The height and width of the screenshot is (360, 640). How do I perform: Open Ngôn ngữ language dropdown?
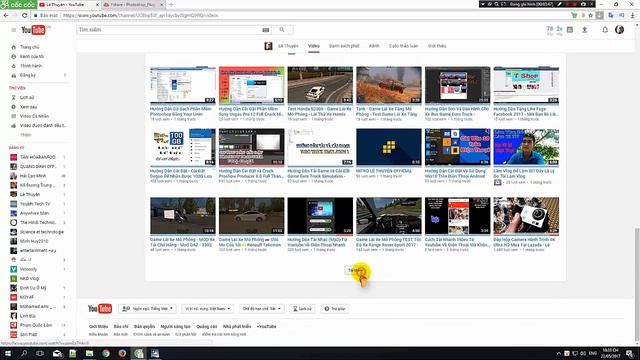(148, 309)
